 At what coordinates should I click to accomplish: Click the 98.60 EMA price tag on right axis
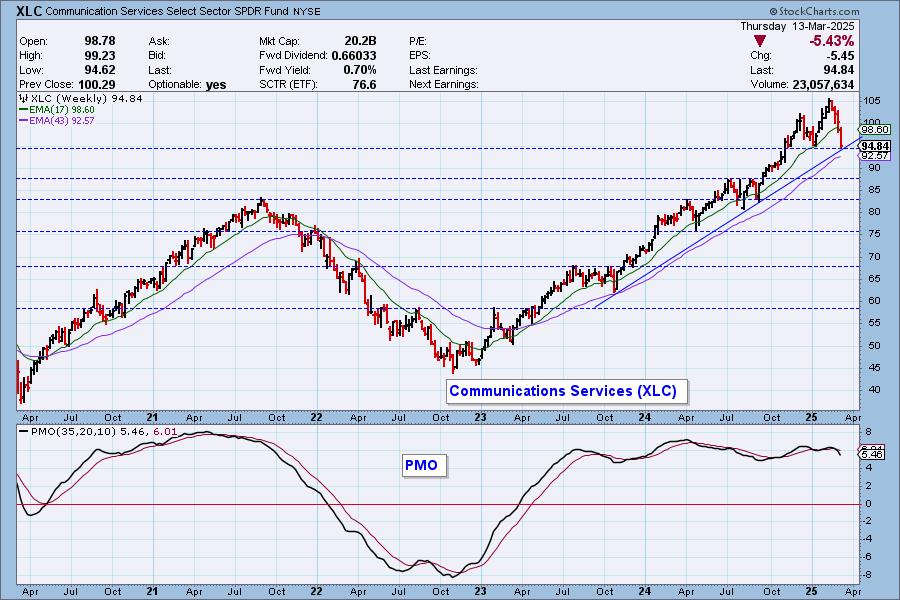[875, 130]
